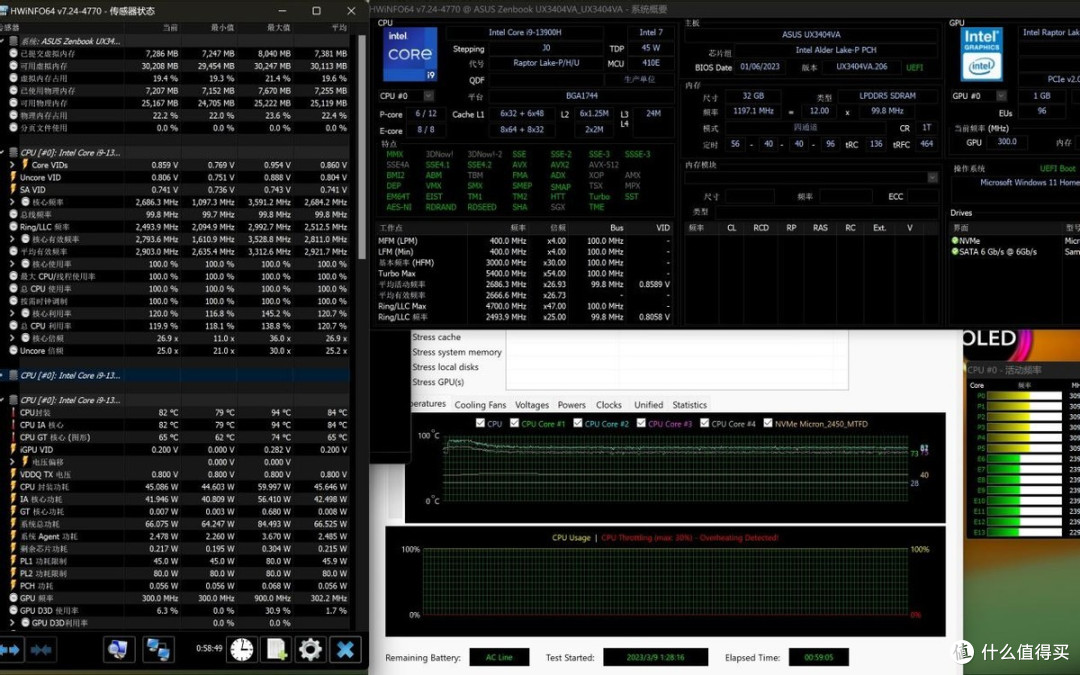Click the clock icon beside 总线频率 row
This screenshot has height=675, width=1080.
13,214
